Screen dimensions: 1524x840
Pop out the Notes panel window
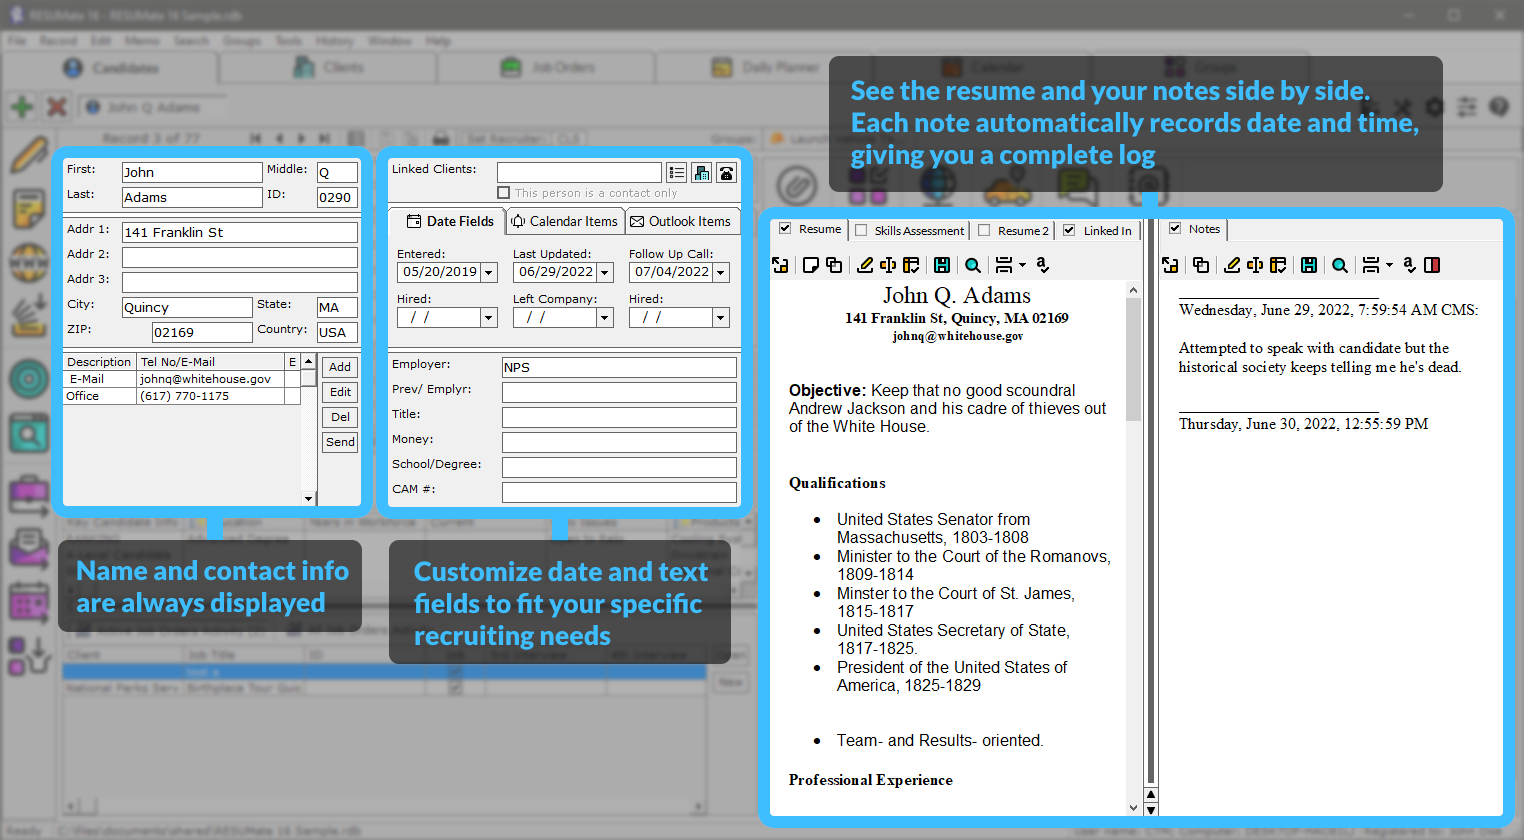pyautogui.click(x=1171, y=265)
